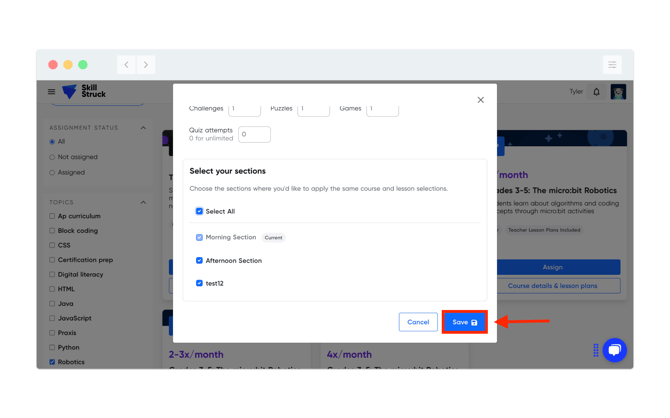Select the Not assigned radio option
The image size is (670, 418).
(x=52, y=157)
